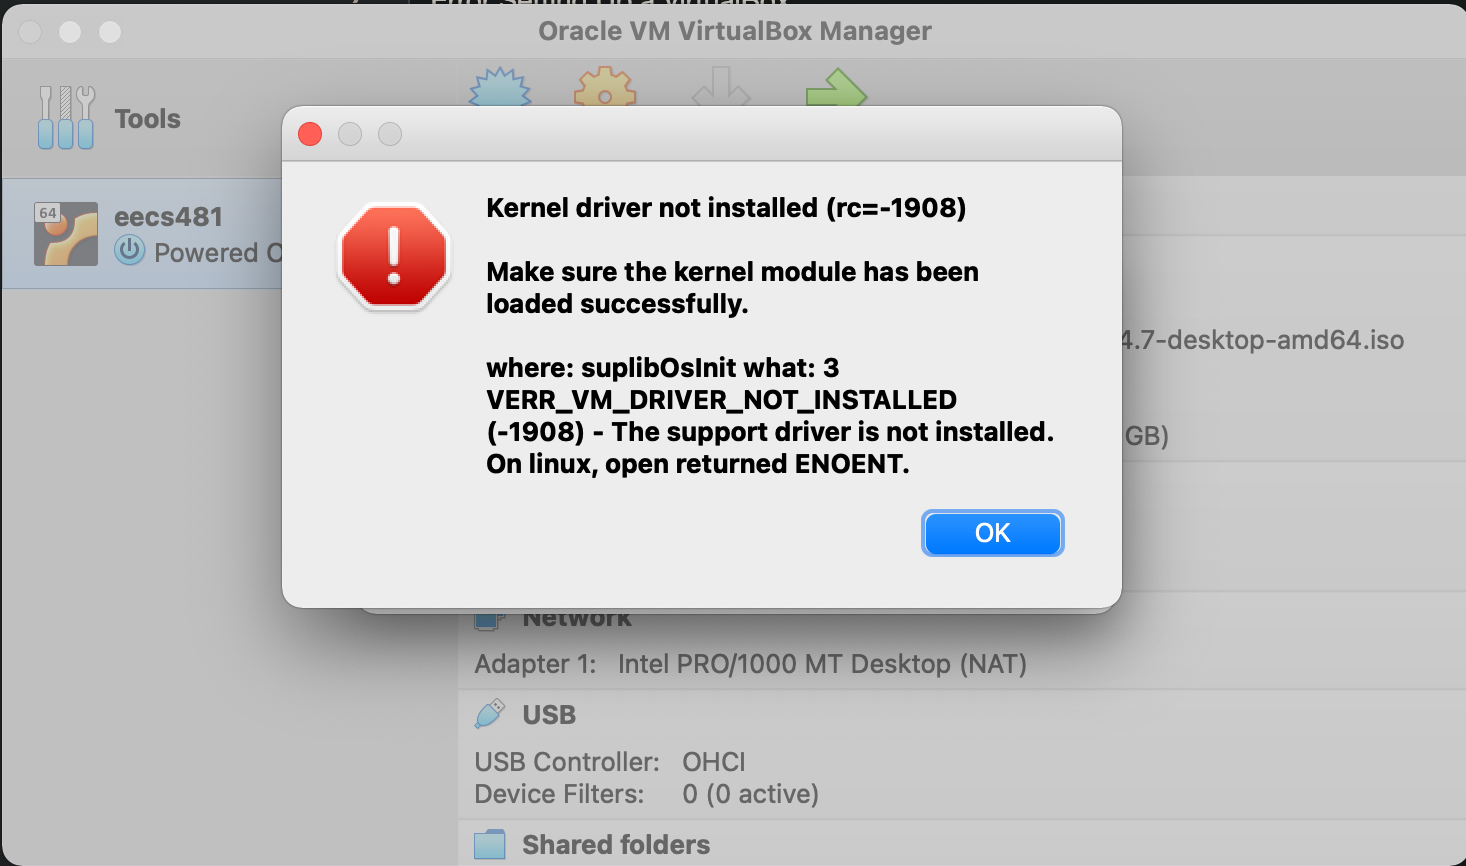
Task: Select the eecs481 virtual machine entry
Action: click(143, 234)
